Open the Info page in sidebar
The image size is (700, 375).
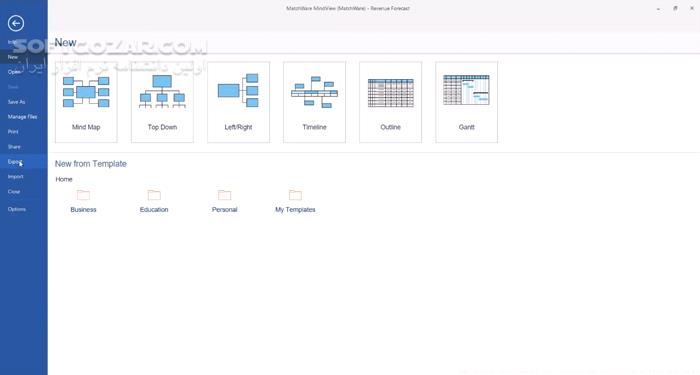(24, 42)
